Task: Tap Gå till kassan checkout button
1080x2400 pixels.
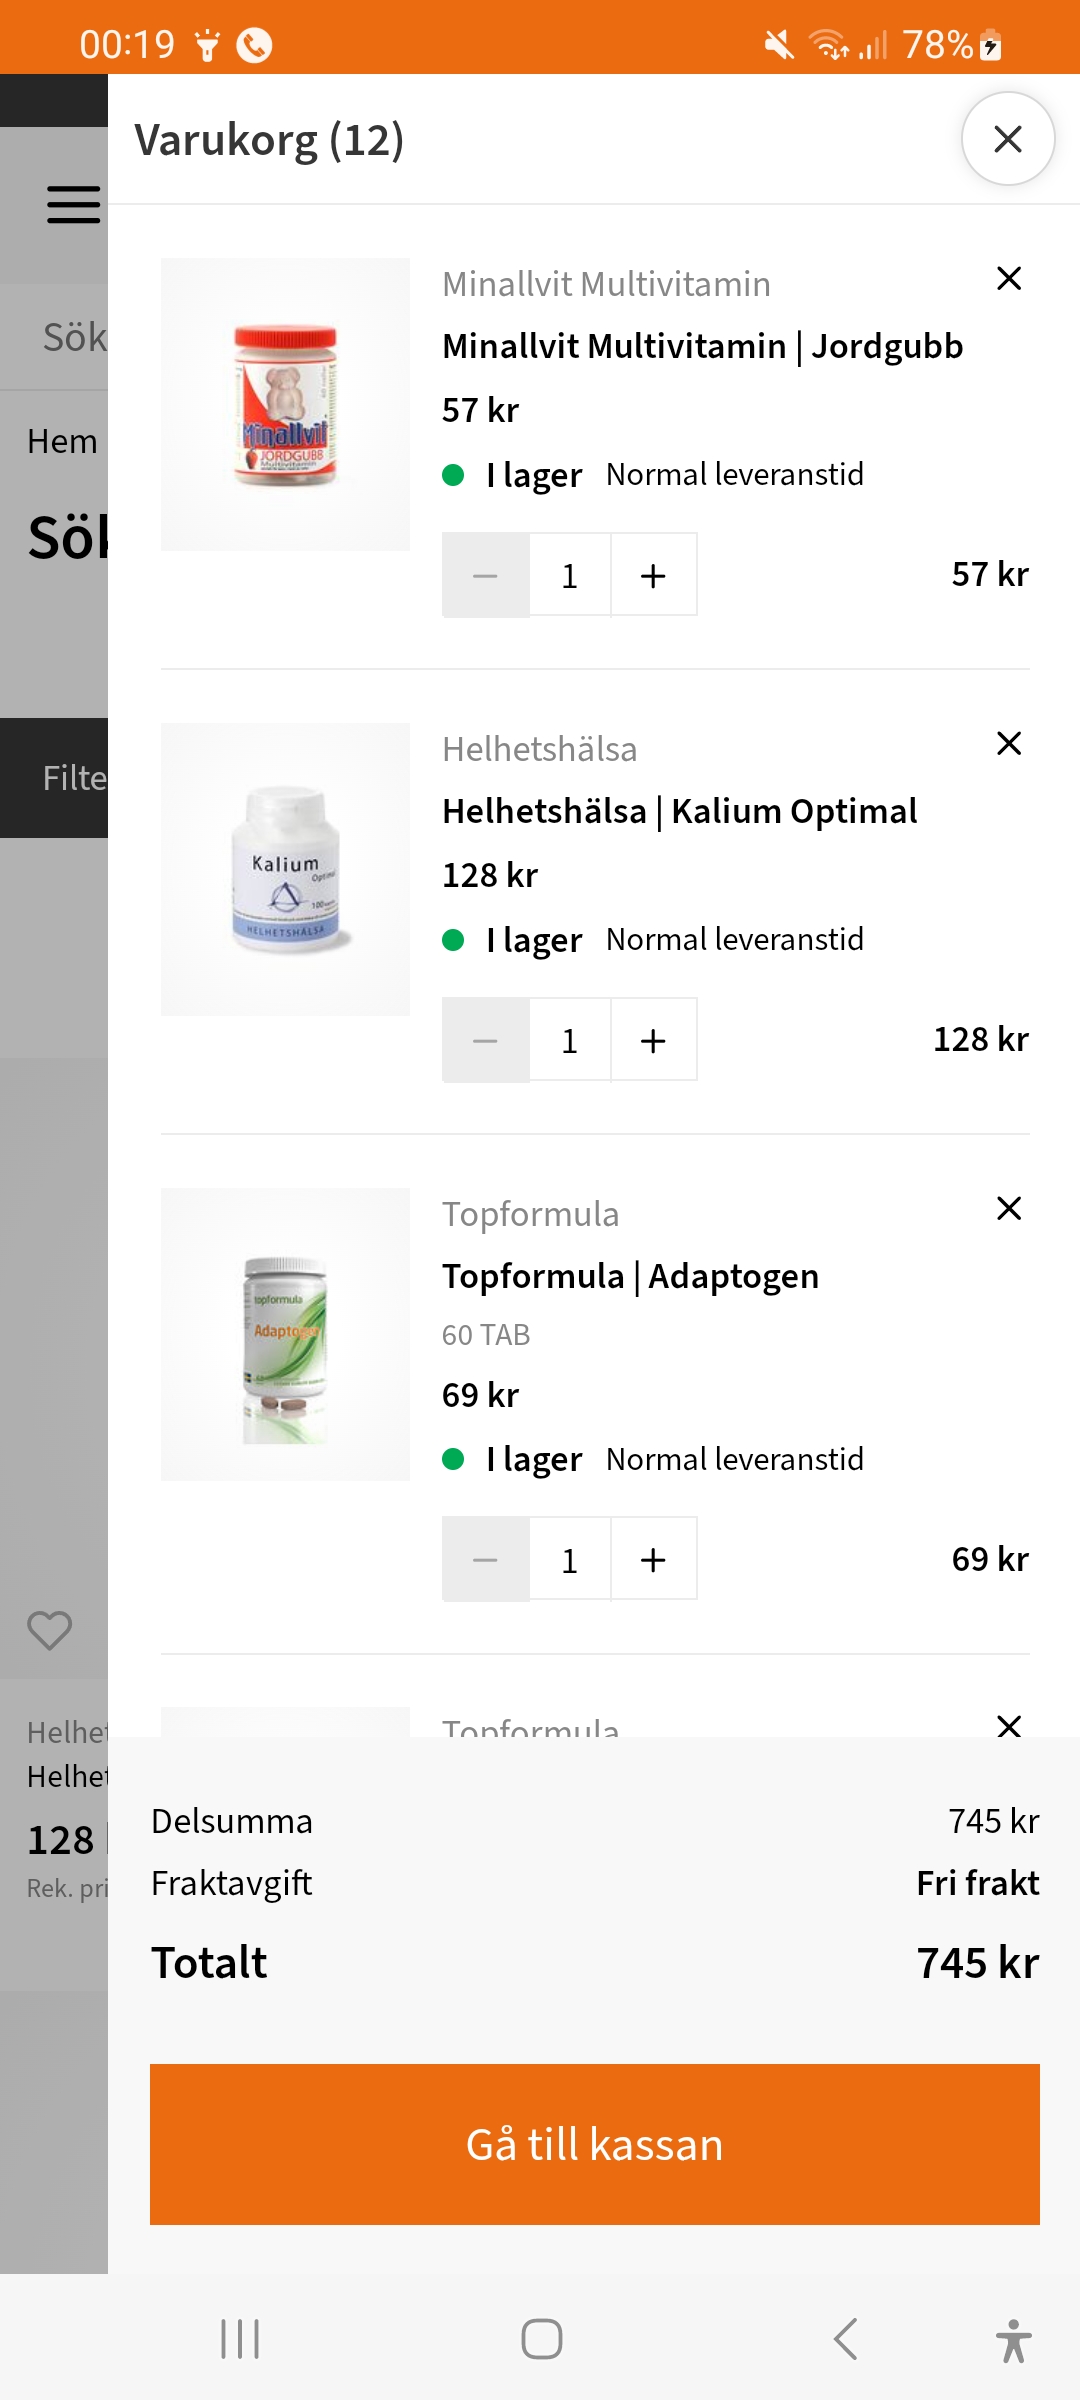Action: coord(594,2144)
